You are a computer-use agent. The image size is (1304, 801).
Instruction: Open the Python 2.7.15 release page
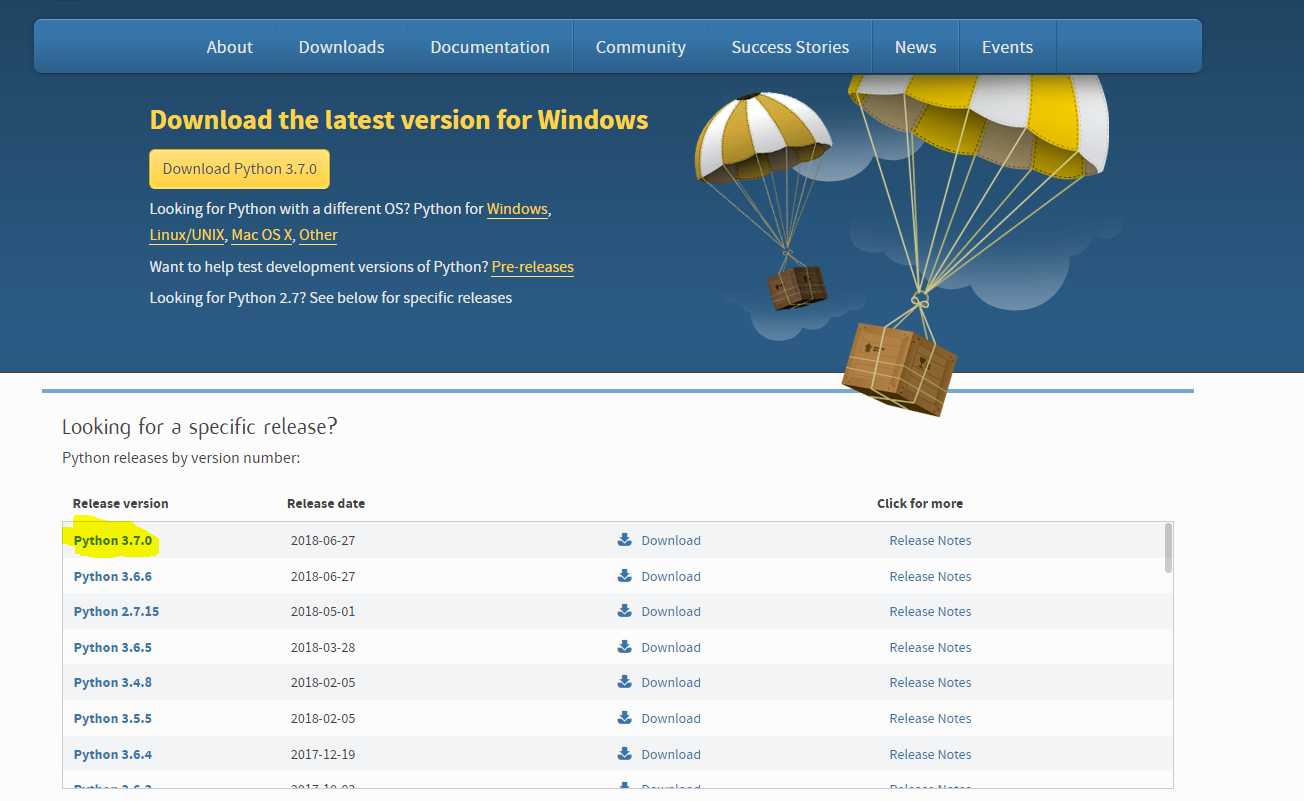tap(116, 611)
